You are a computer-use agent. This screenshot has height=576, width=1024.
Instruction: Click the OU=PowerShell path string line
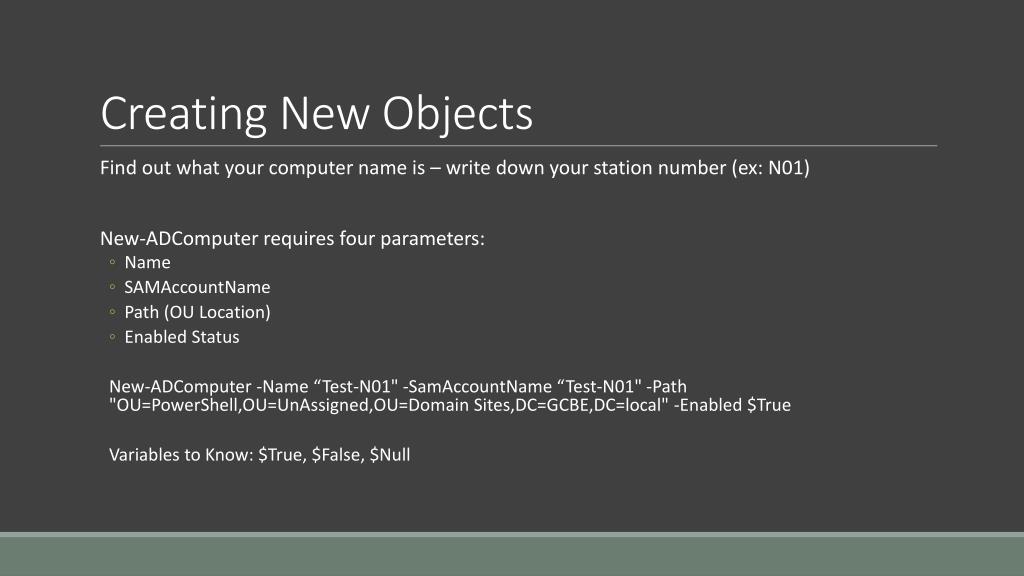coord(389,406)
